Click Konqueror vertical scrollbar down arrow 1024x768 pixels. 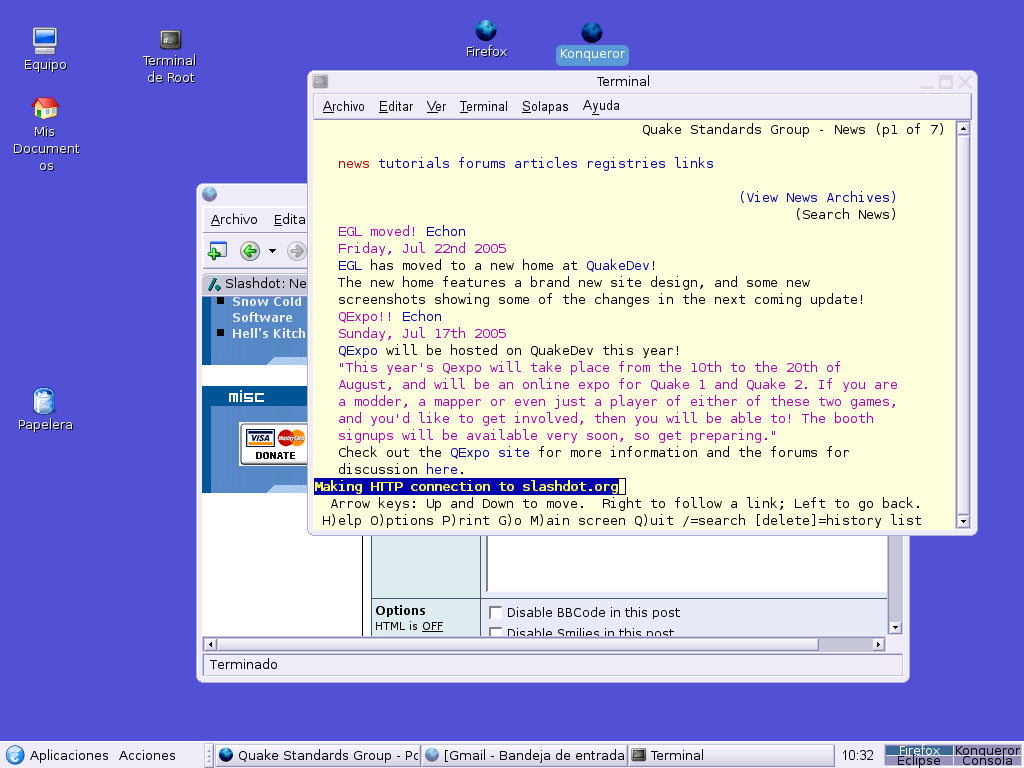[x=895, y=628]
